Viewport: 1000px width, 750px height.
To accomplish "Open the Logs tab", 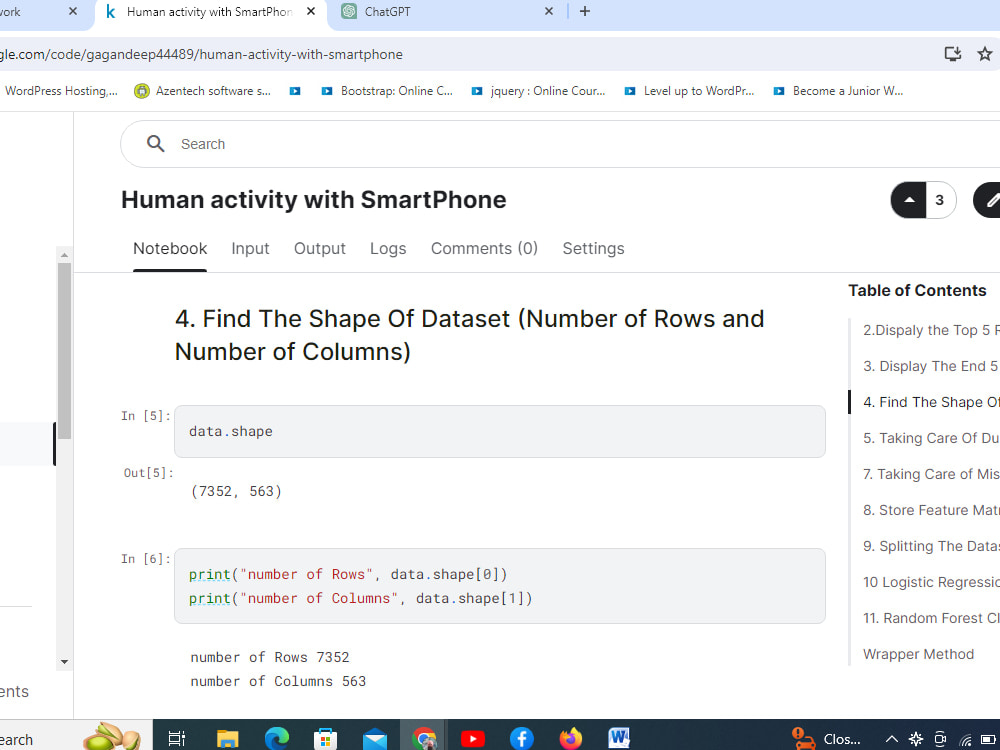I will point(388,249).
